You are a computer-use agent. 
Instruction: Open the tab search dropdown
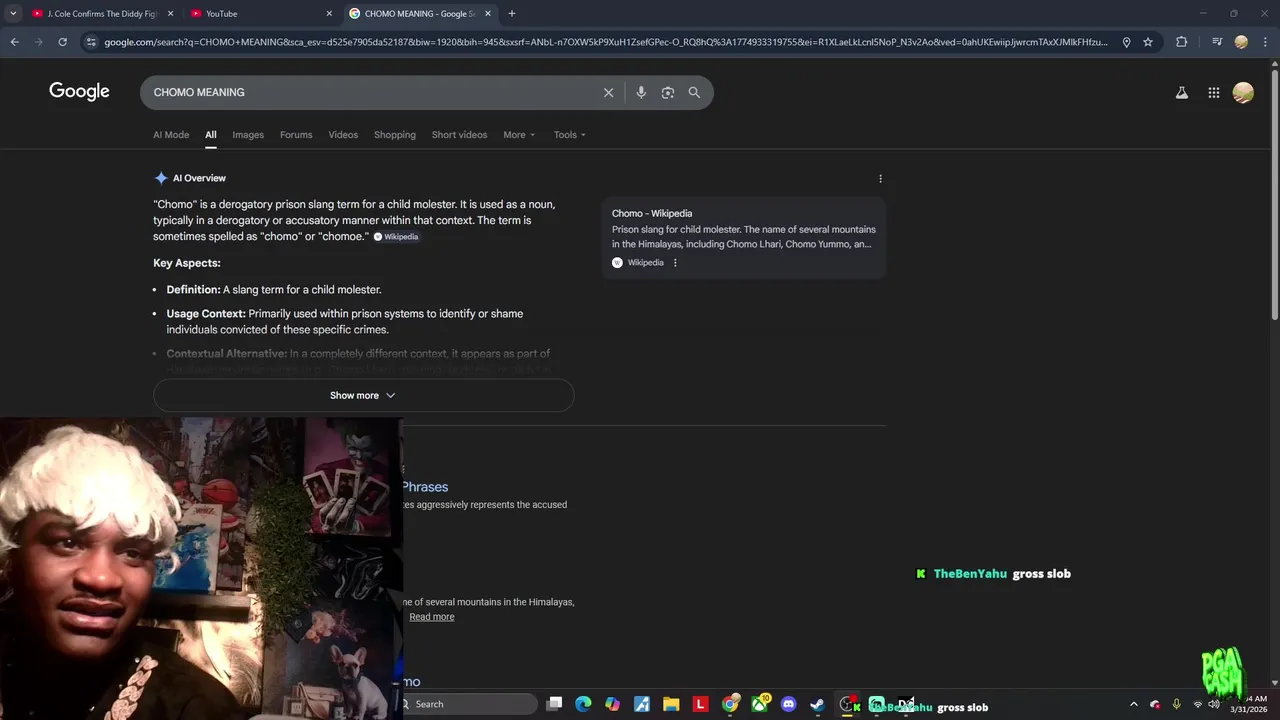click(13, 14)
